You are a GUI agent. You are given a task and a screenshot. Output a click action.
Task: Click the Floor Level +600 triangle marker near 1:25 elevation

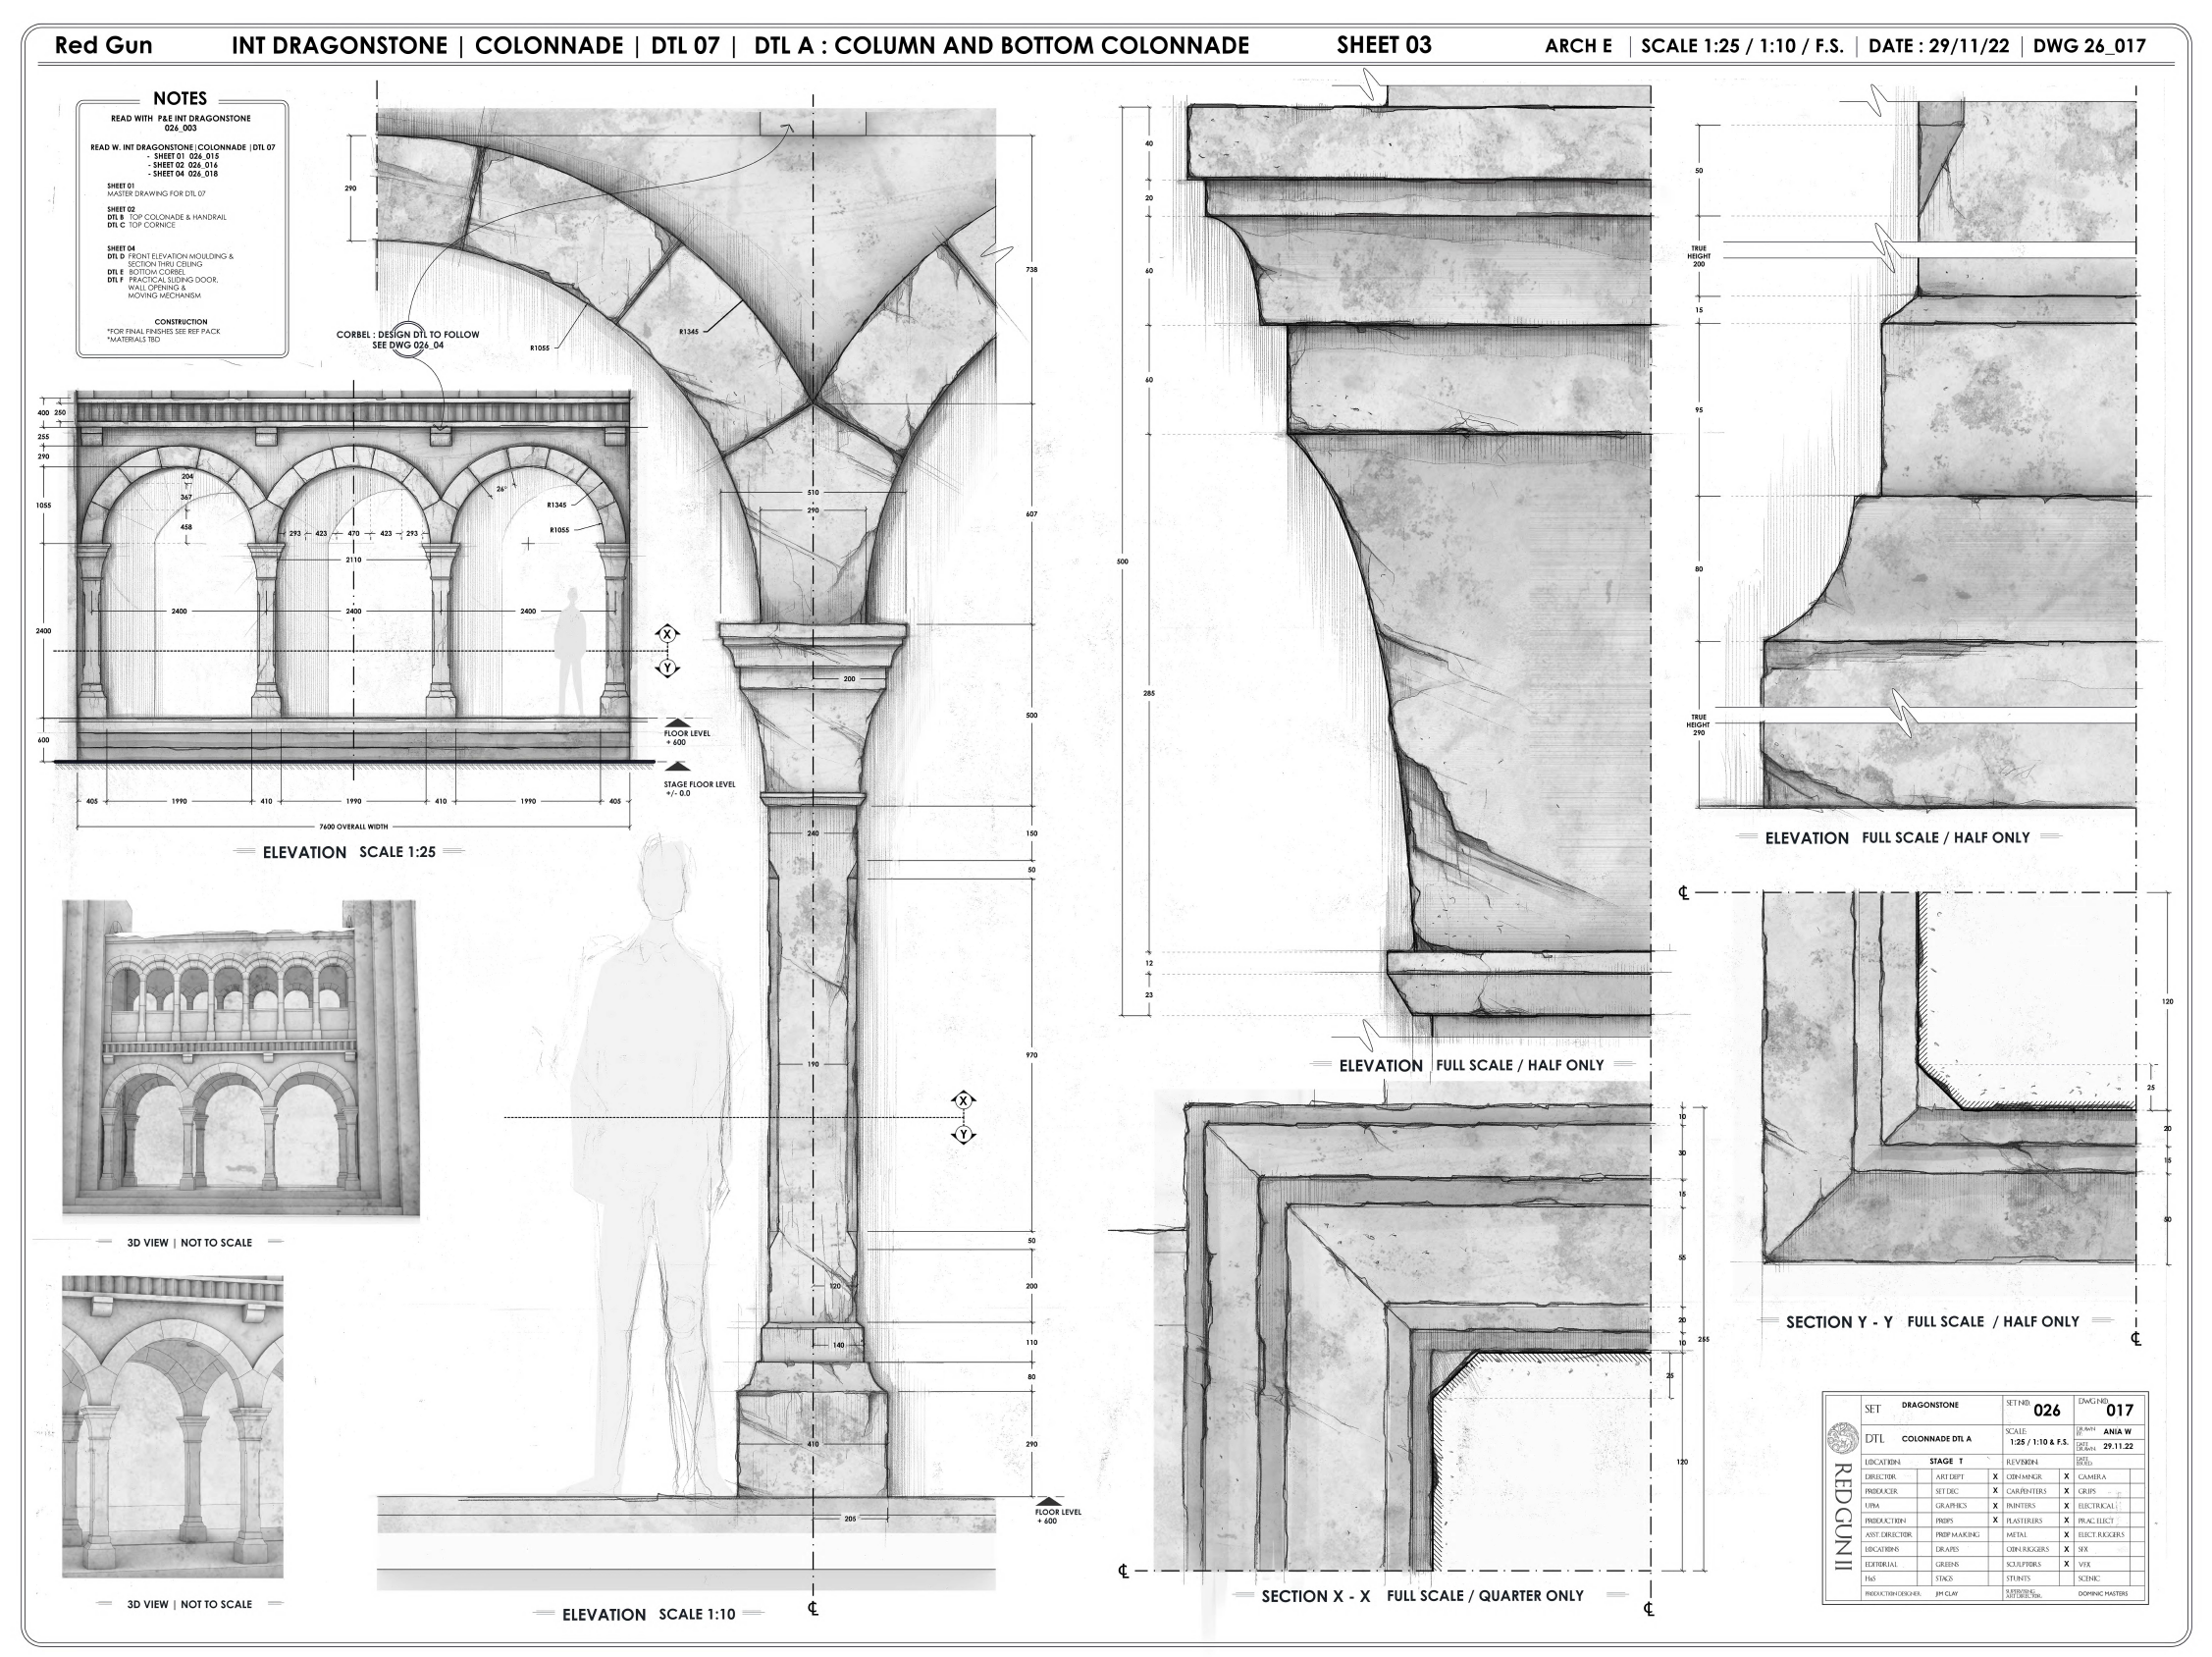pyautogui.click(x=677, y=722)
